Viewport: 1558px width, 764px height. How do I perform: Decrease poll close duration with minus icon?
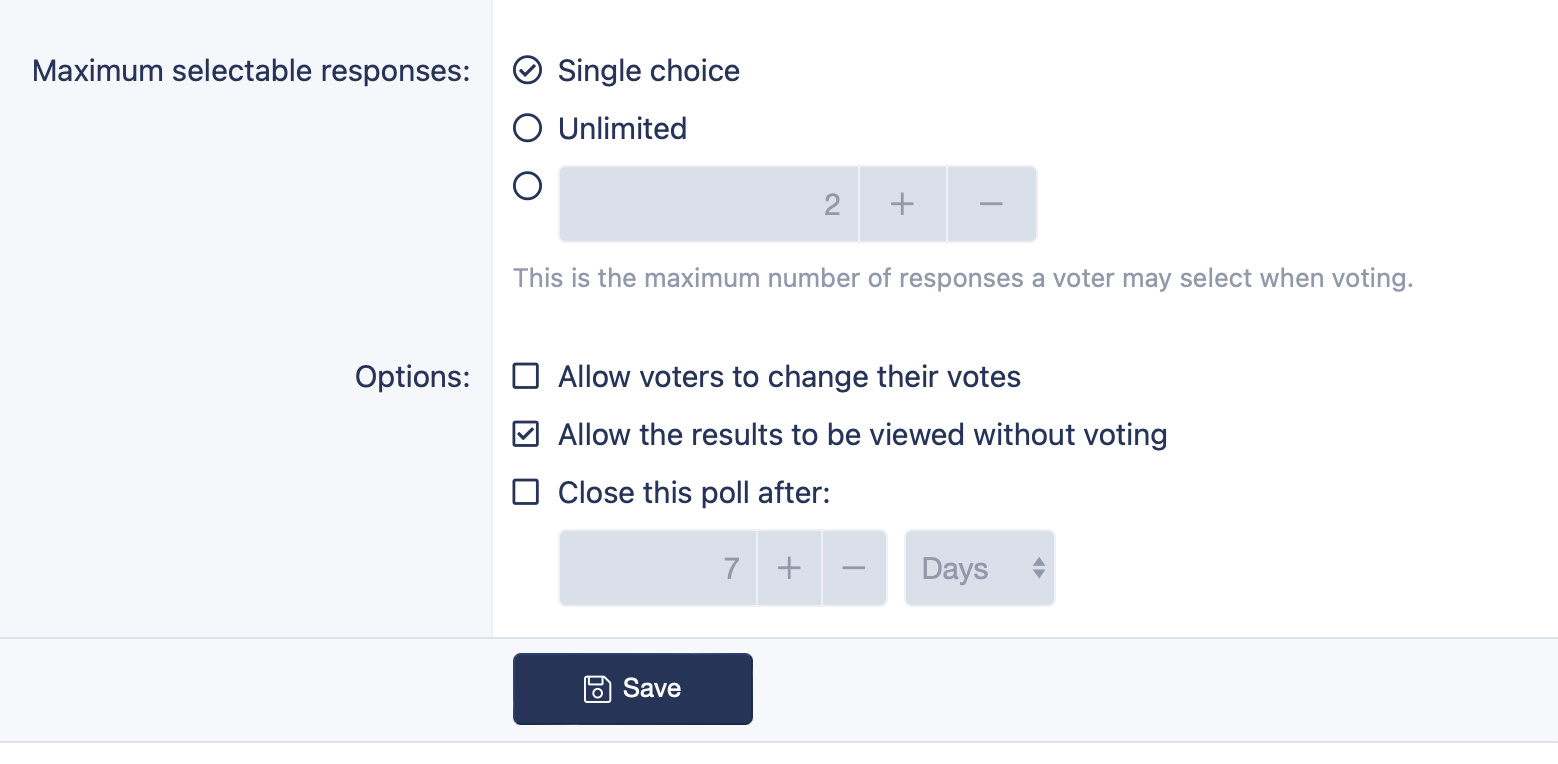point(853,568)
